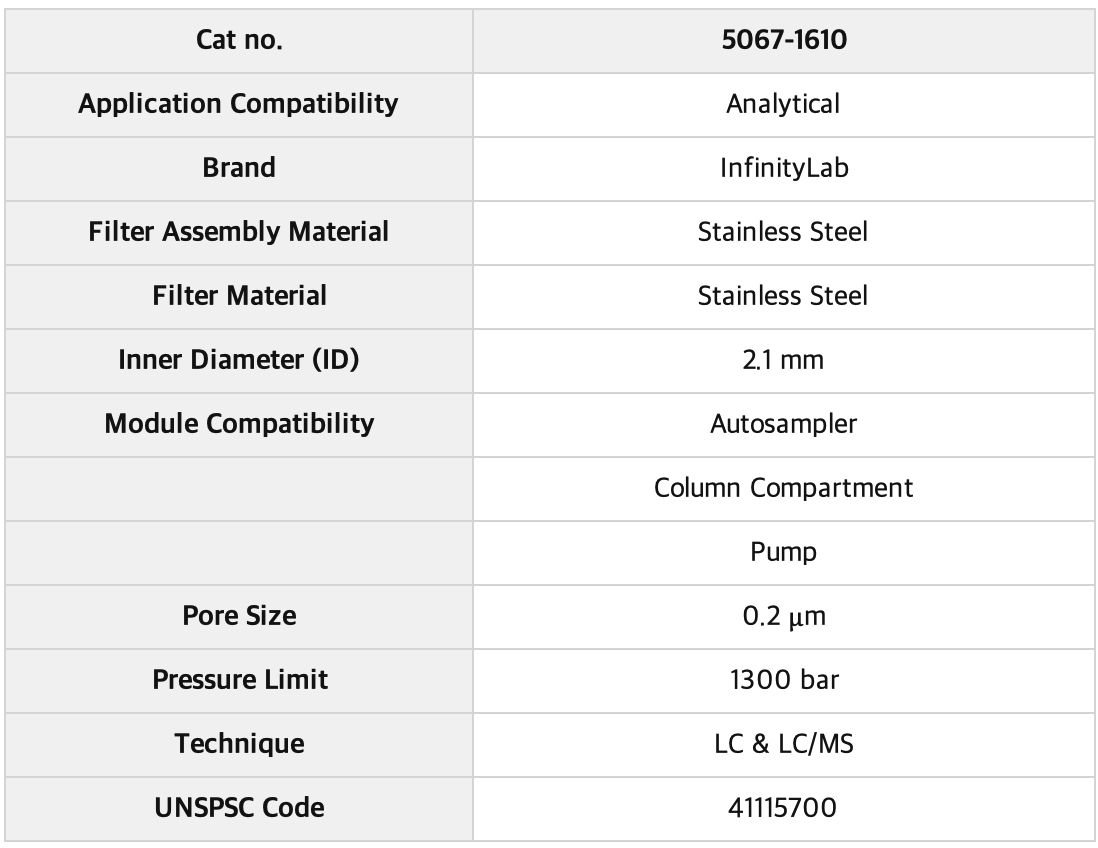Select the 1300 bar value

click(x=784, y=680)
